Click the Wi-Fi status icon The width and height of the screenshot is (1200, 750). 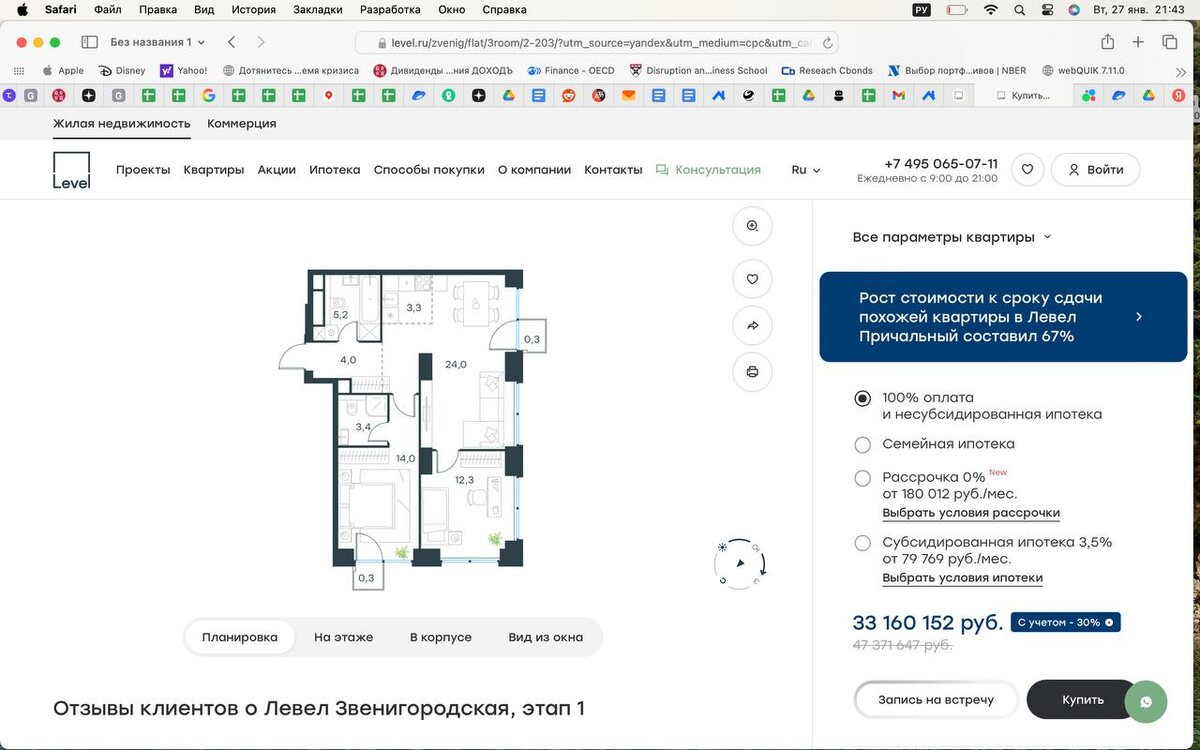click(x=990, y=10)
